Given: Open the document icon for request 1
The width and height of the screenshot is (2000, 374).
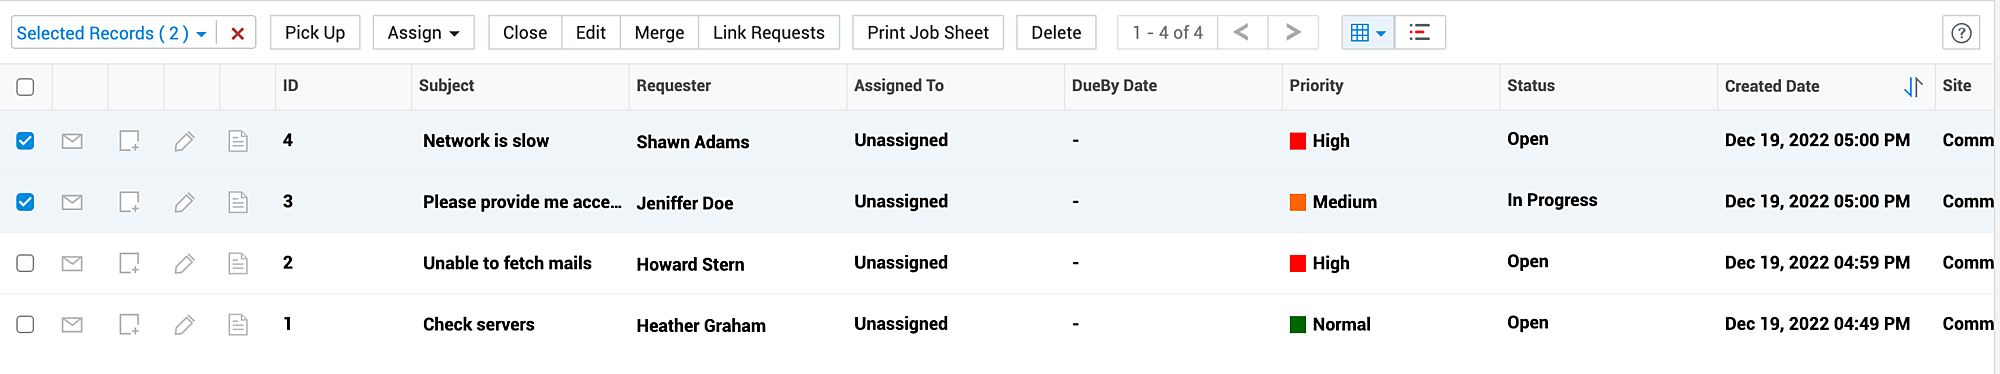Looking at the screenshot, I should point(238,325).
